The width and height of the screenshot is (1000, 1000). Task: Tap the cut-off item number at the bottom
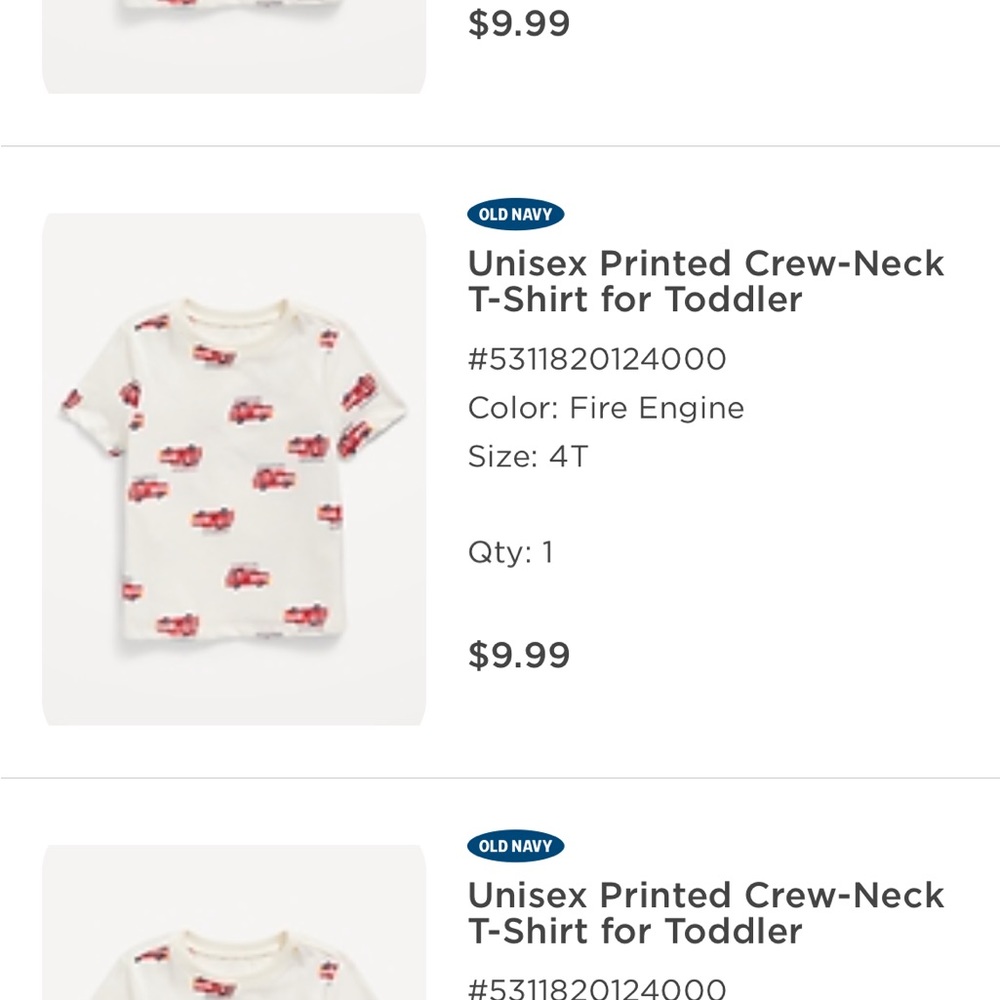[x=597, y=988]
